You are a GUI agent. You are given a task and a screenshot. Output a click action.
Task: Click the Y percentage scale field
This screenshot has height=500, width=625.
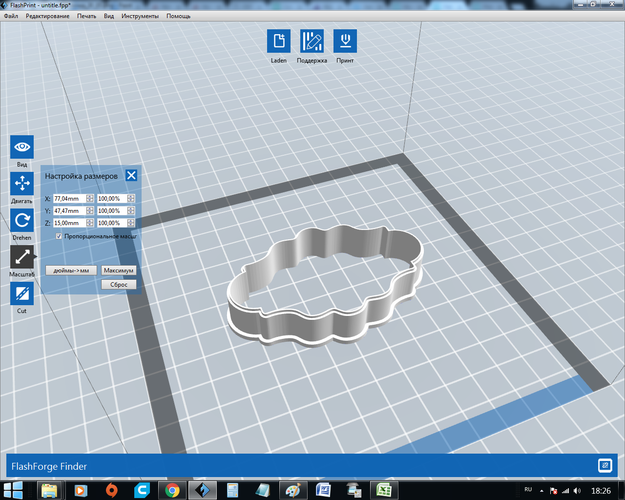[112, 211]
